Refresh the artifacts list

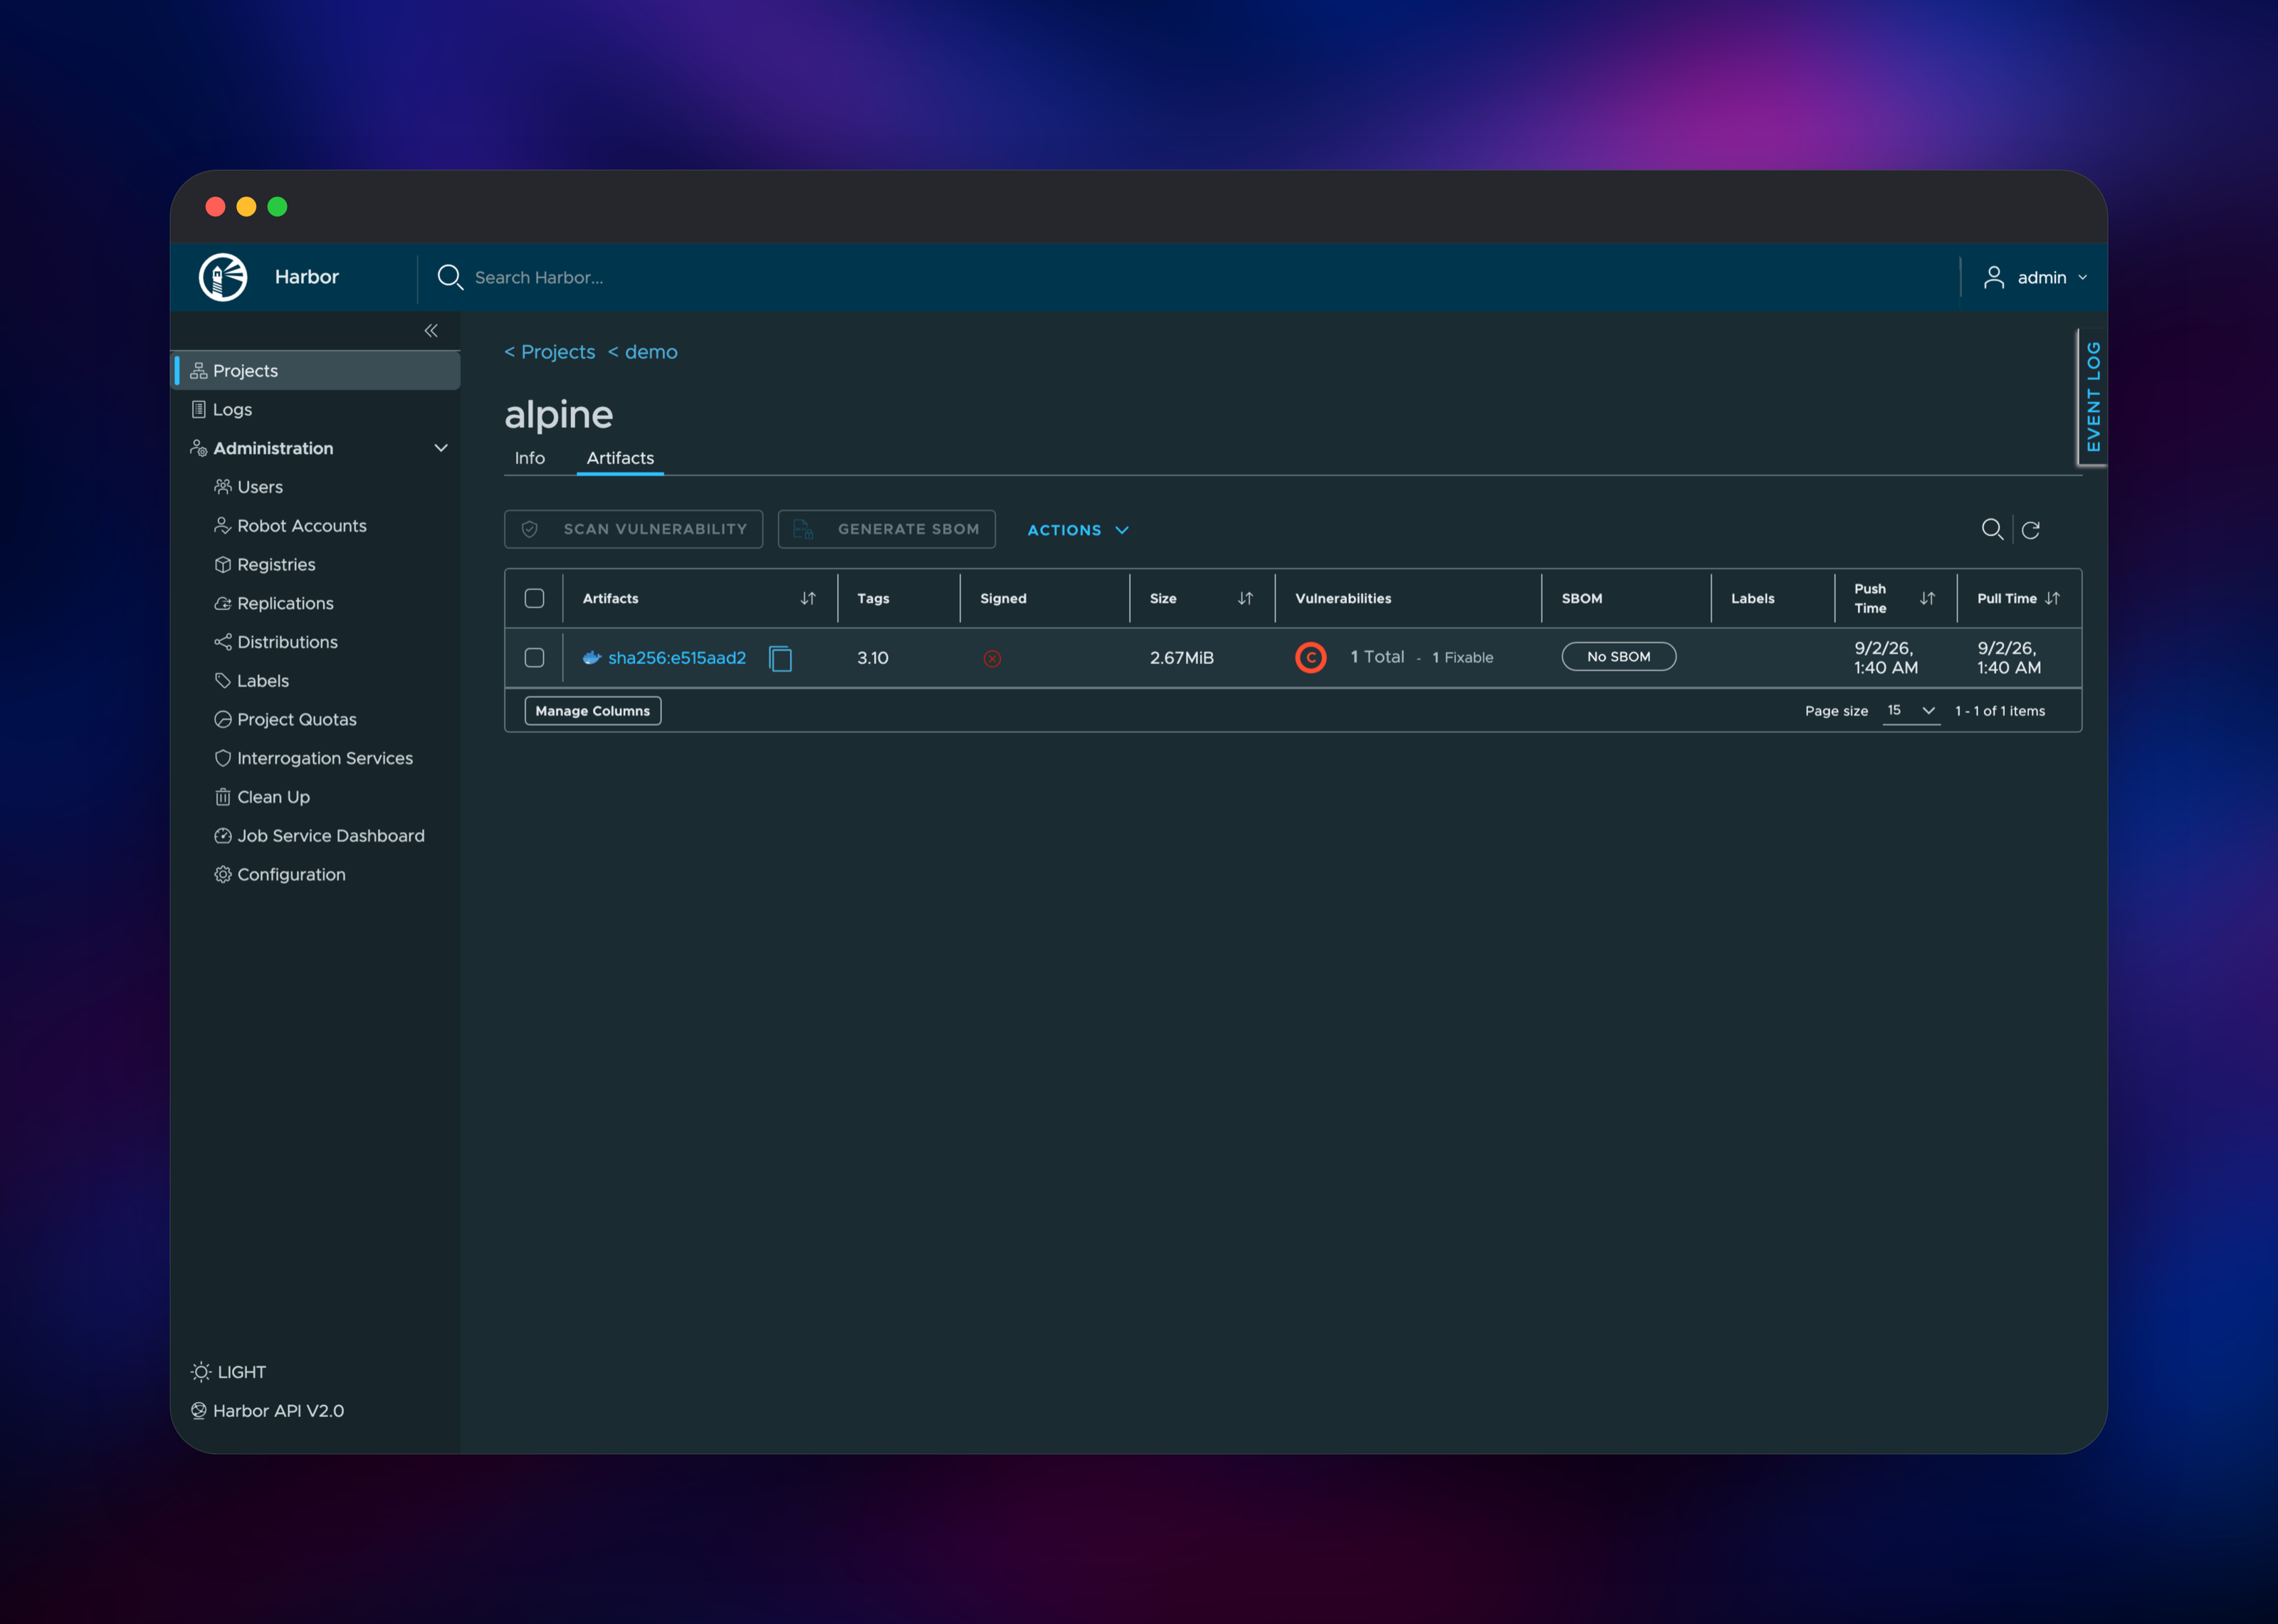click(x=2030, y=530)
